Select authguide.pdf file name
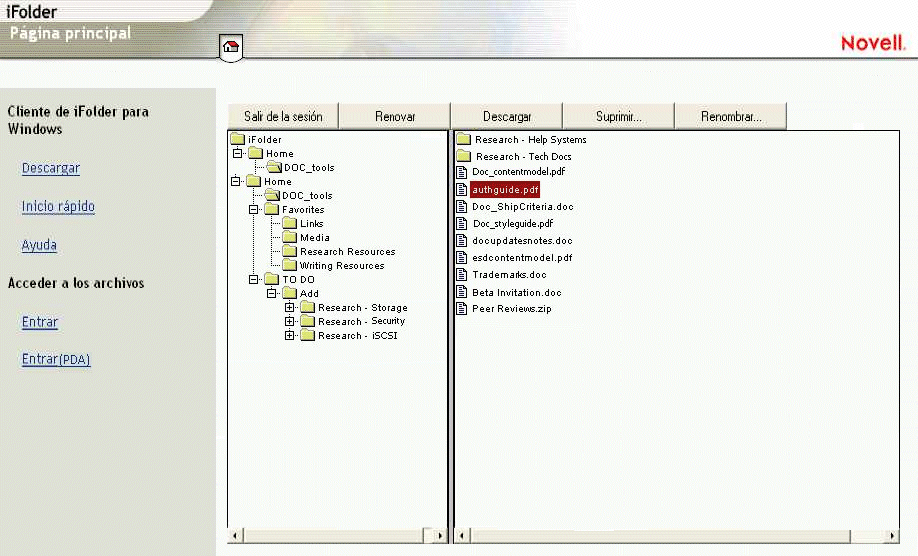Image resolution: width=918 pixels, height=556 pixels. (505, 190)
